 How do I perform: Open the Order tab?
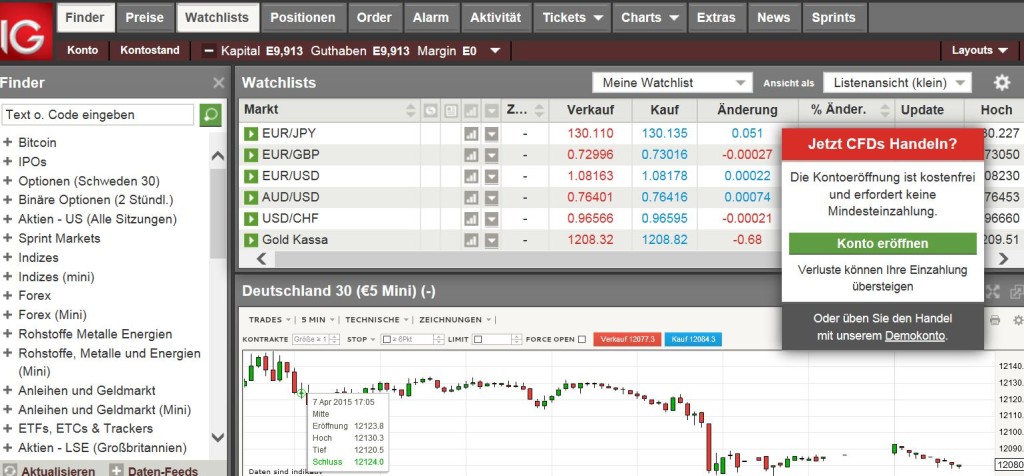[374, 18]
